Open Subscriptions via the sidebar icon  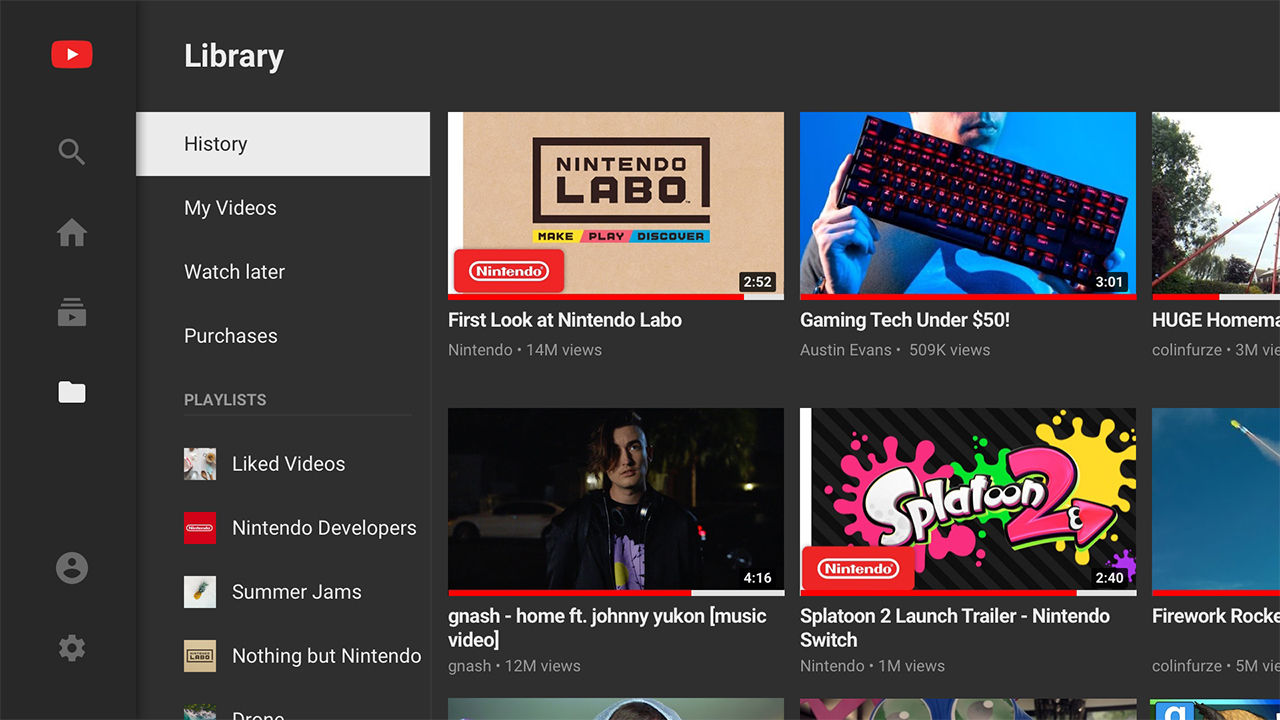[71, 312]
